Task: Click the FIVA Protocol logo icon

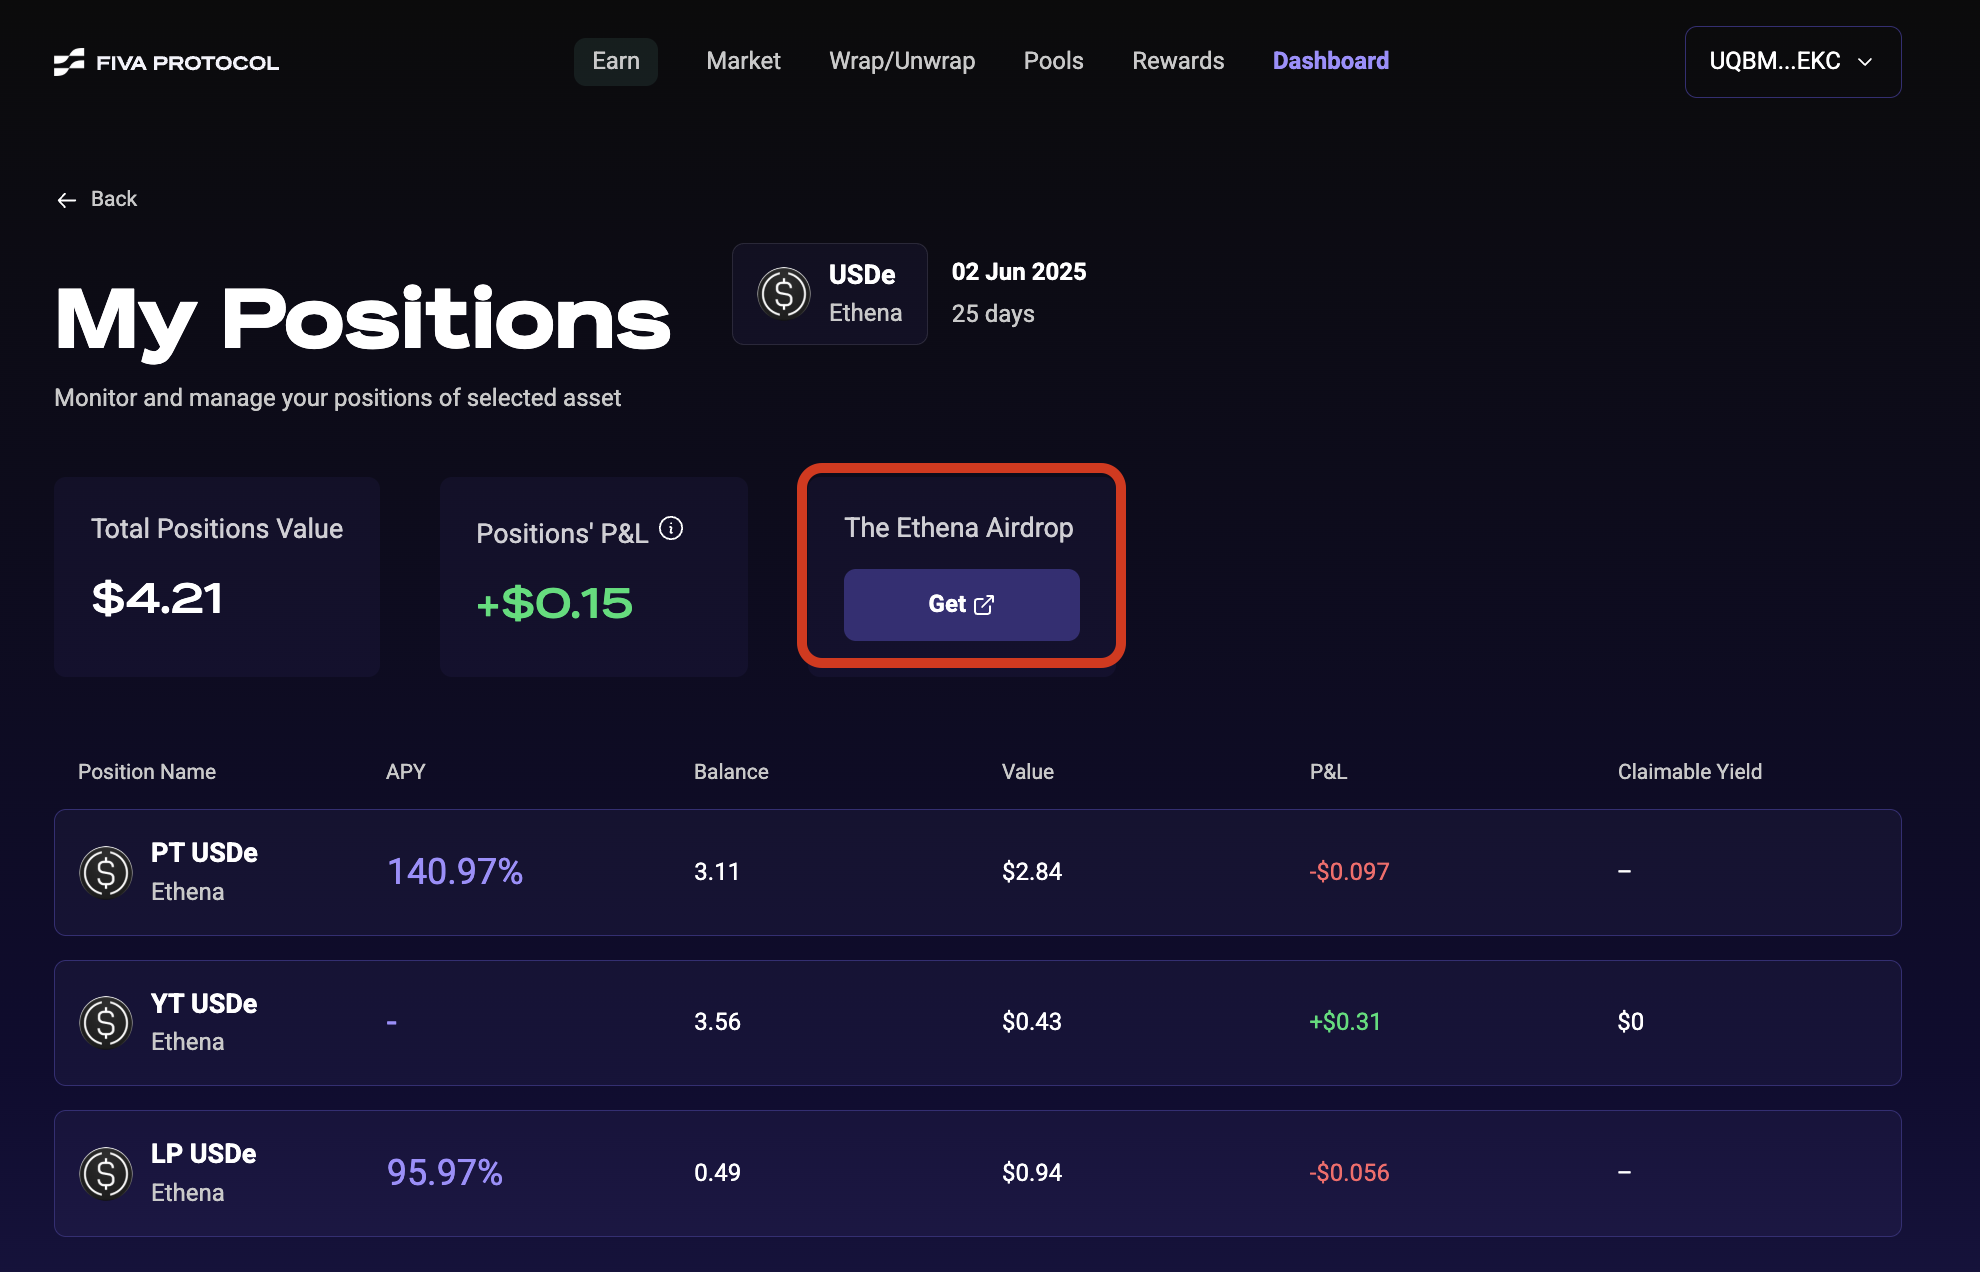Action: click(69, 62)
